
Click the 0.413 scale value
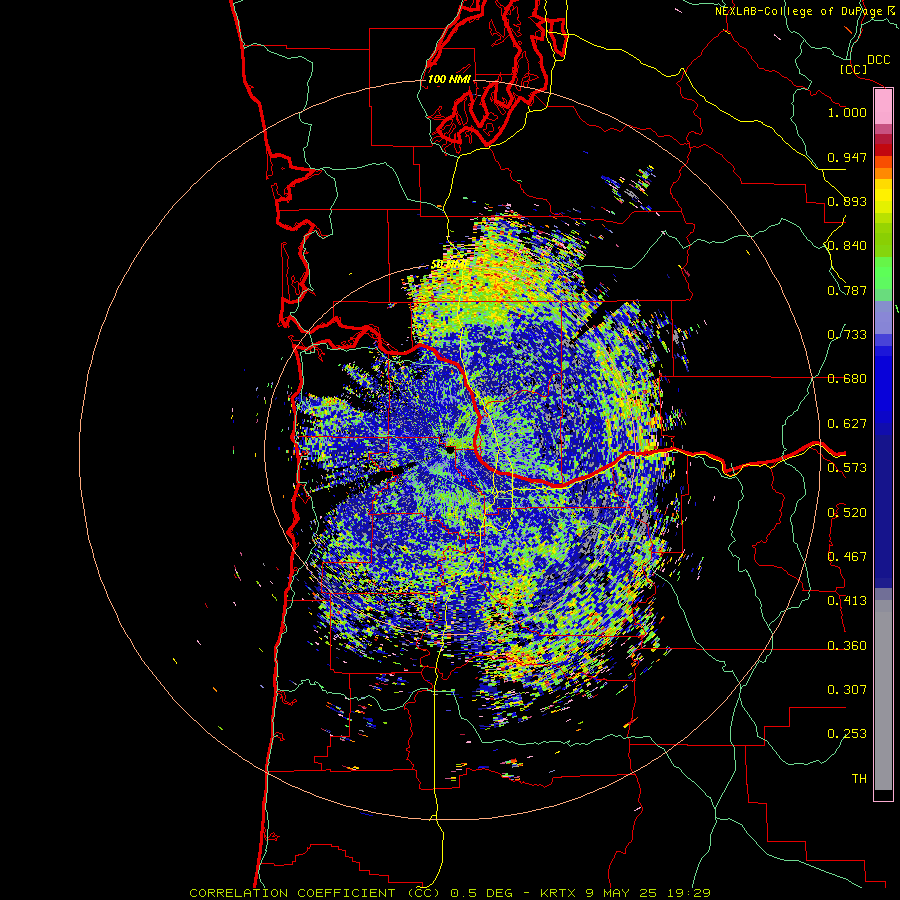click(x=847, y=601)
